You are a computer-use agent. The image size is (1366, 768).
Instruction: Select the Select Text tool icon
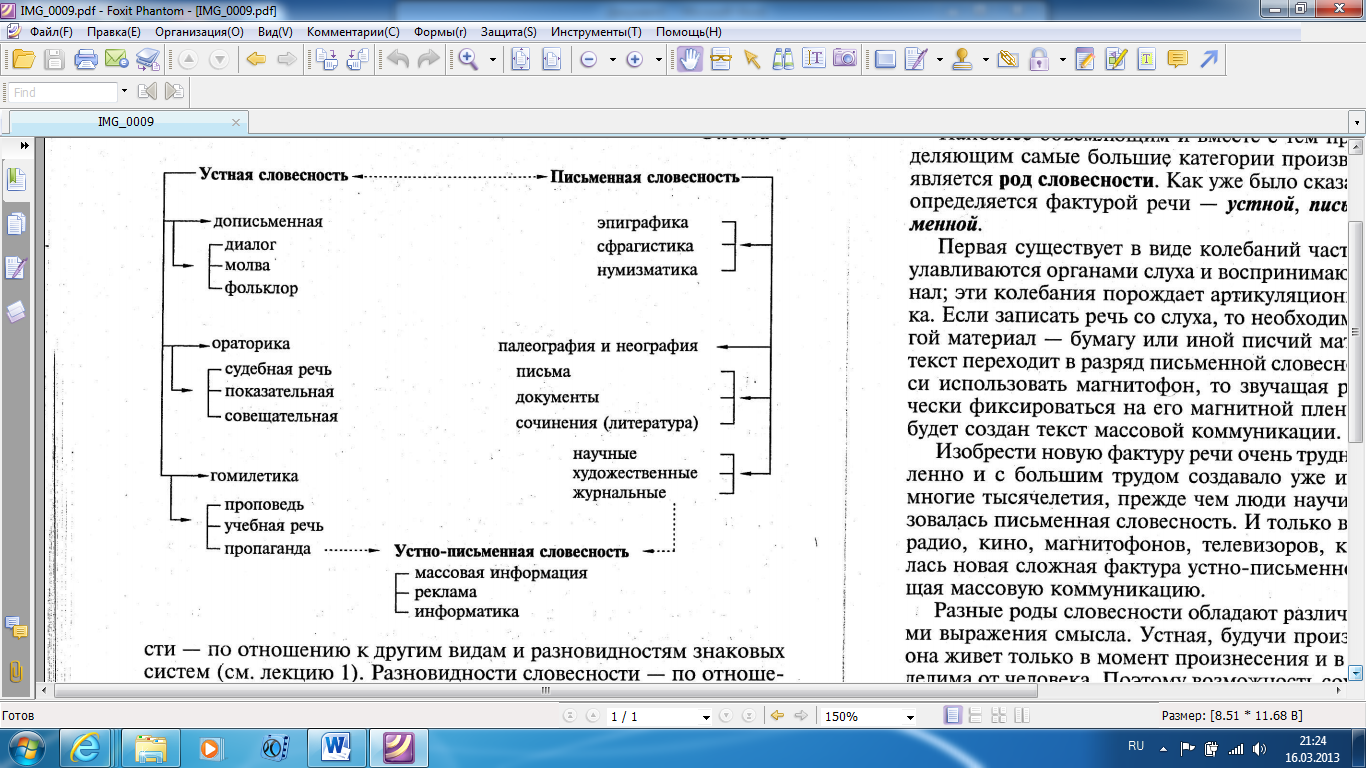click(814, 59)
